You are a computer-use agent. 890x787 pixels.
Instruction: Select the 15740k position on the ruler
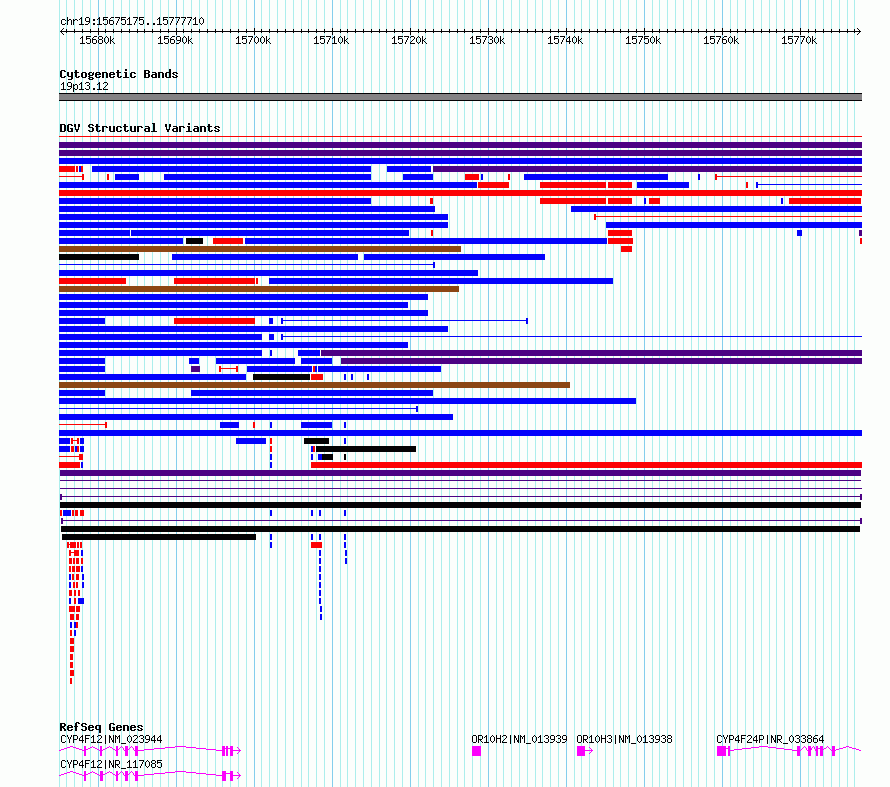[565, 40]
